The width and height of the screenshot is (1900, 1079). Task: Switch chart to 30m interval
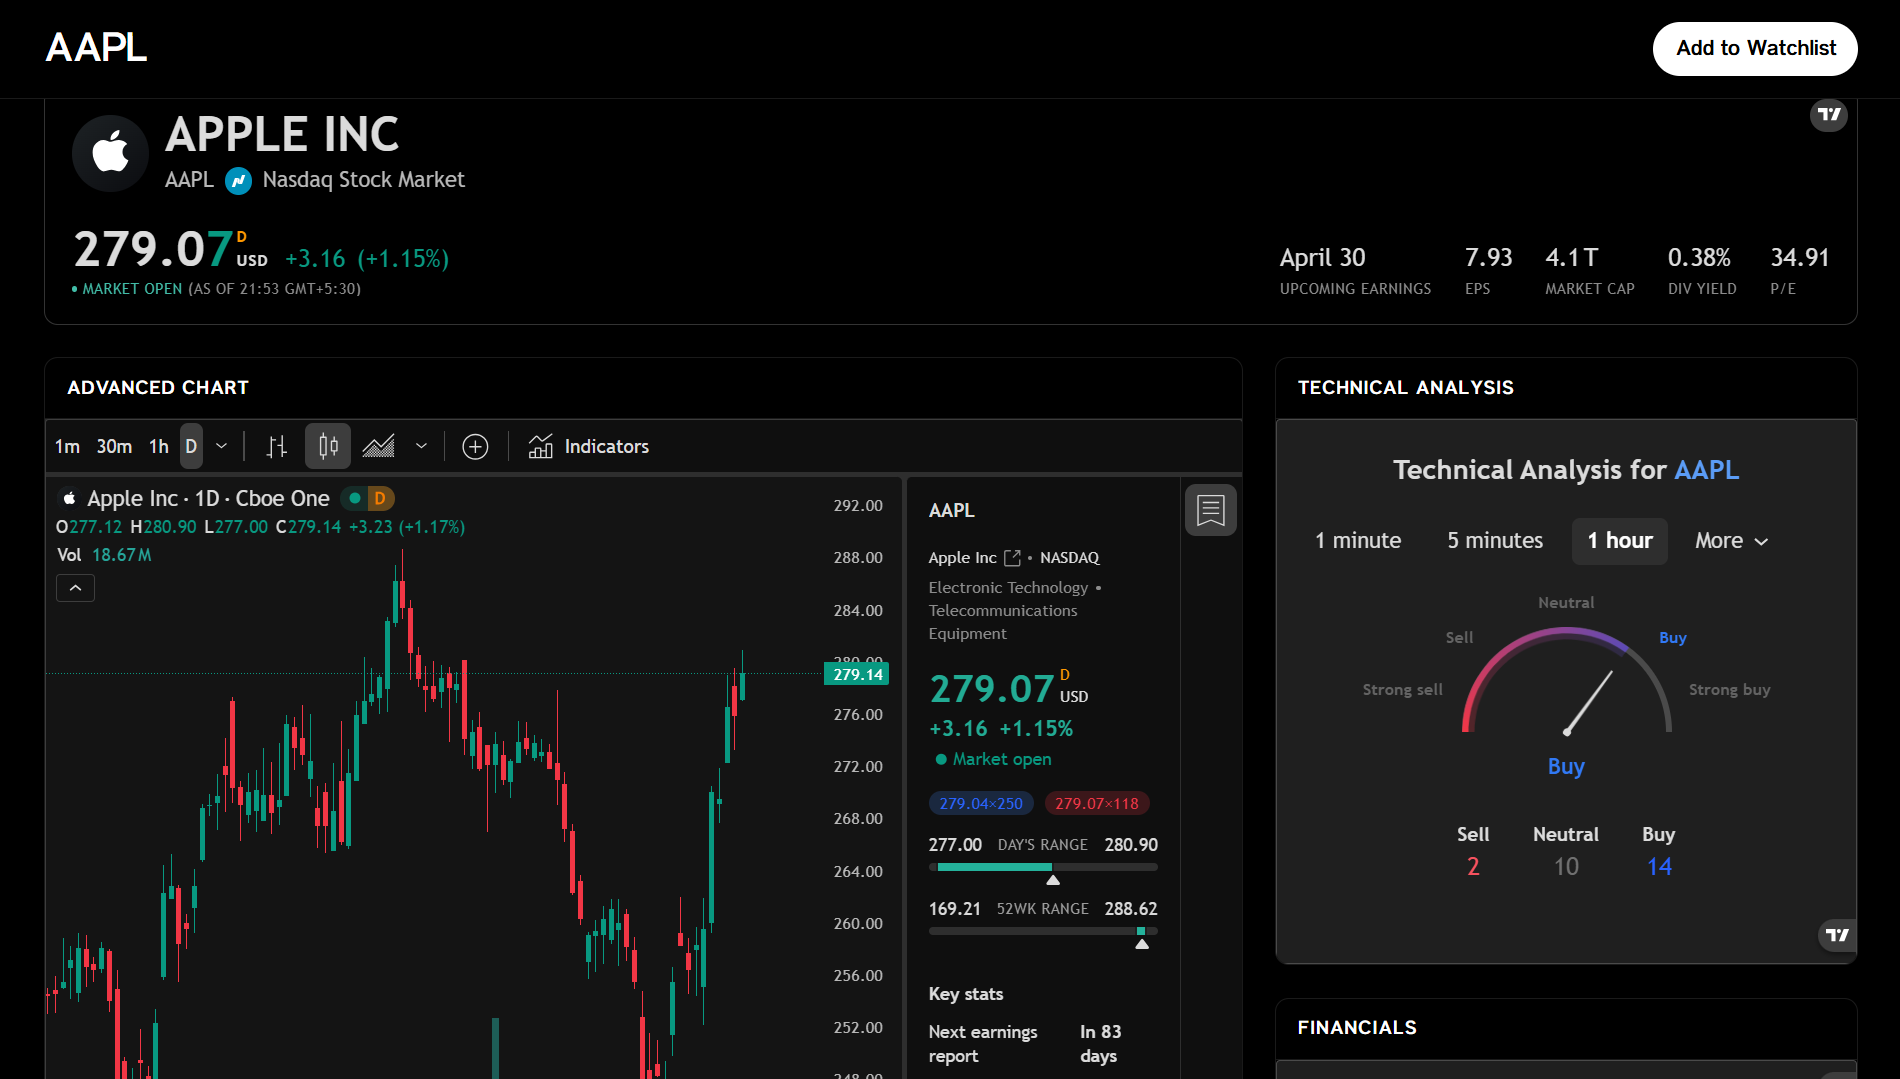114,447
